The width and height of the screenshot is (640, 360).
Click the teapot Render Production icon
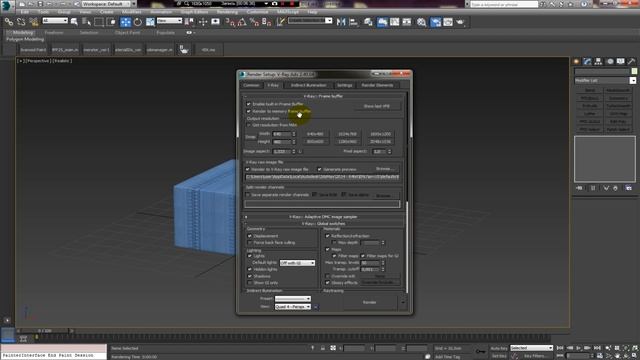tap(460, 22)
